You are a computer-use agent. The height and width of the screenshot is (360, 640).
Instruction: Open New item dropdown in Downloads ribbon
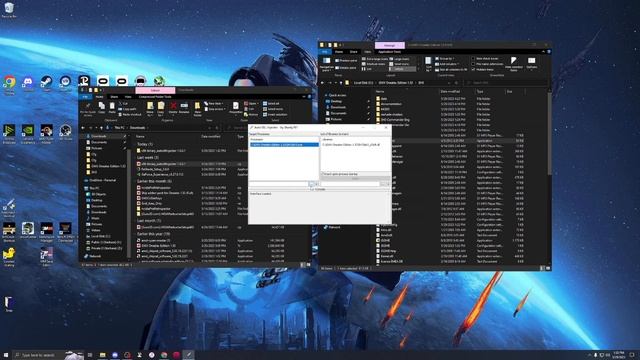pyautogui.click(x=214, y=104)
